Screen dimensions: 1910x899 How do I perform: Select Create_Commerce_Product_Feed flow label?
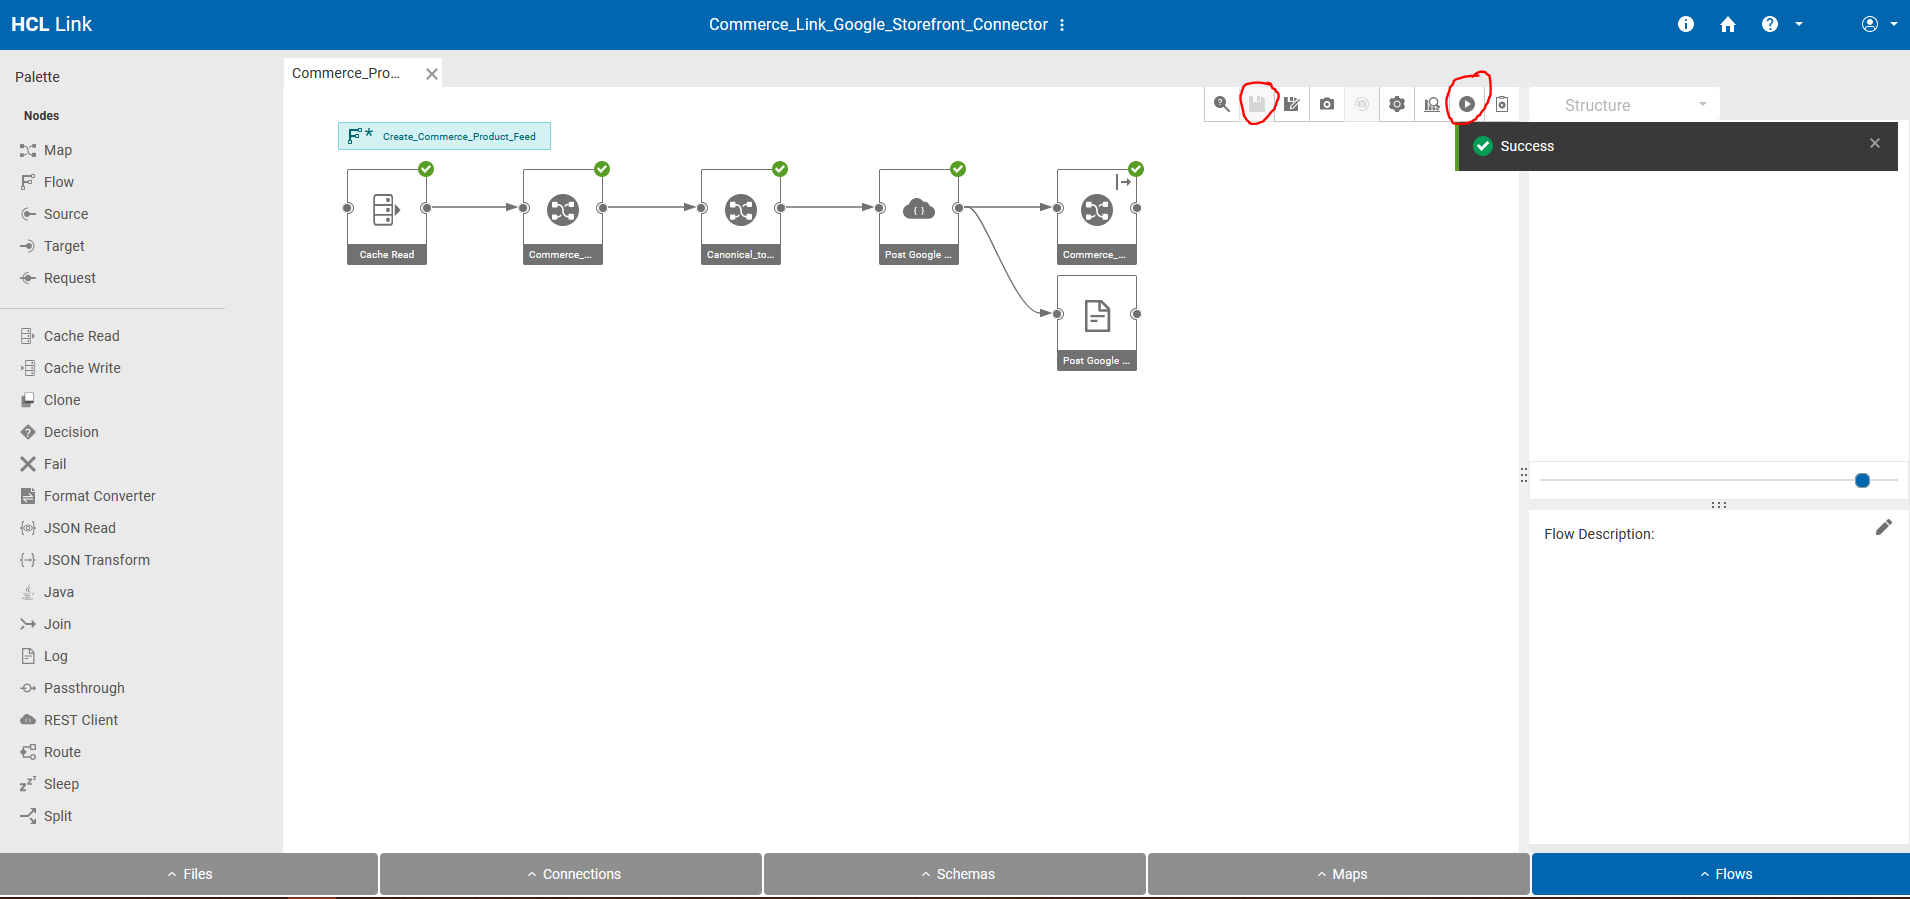(x=444, y=136)
